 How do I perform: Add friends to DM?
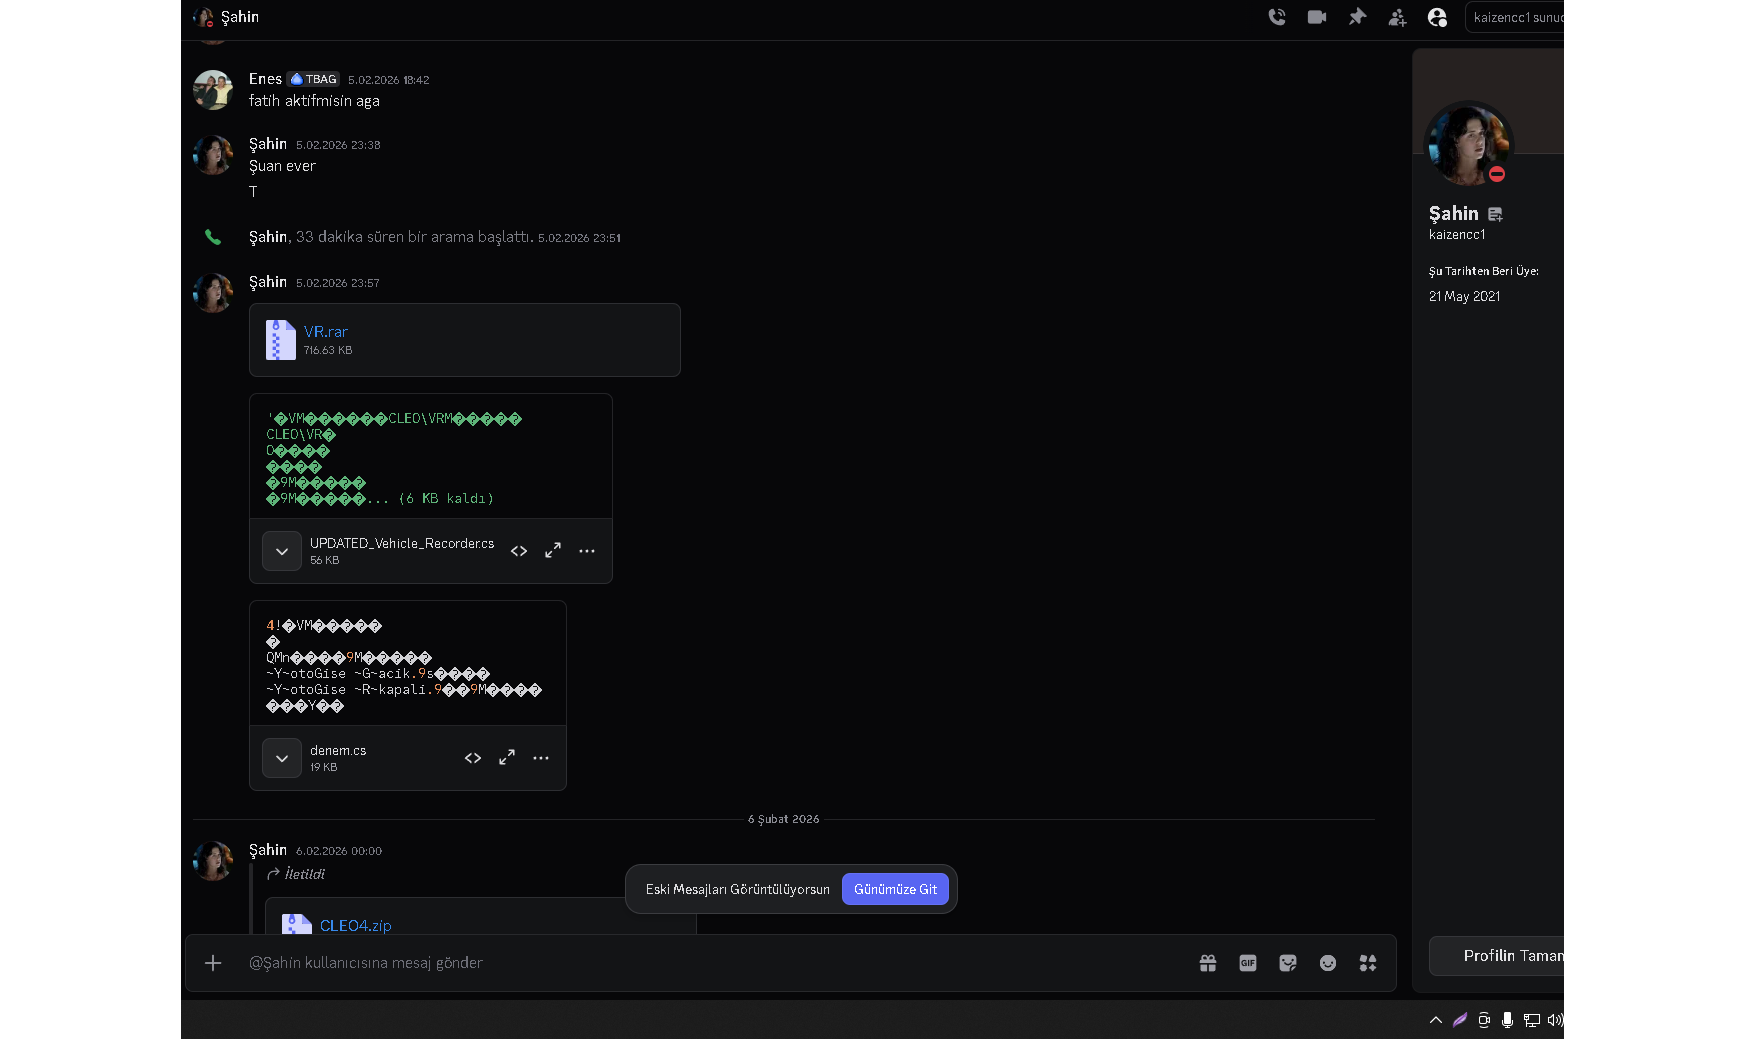(x=1397, y=17)
